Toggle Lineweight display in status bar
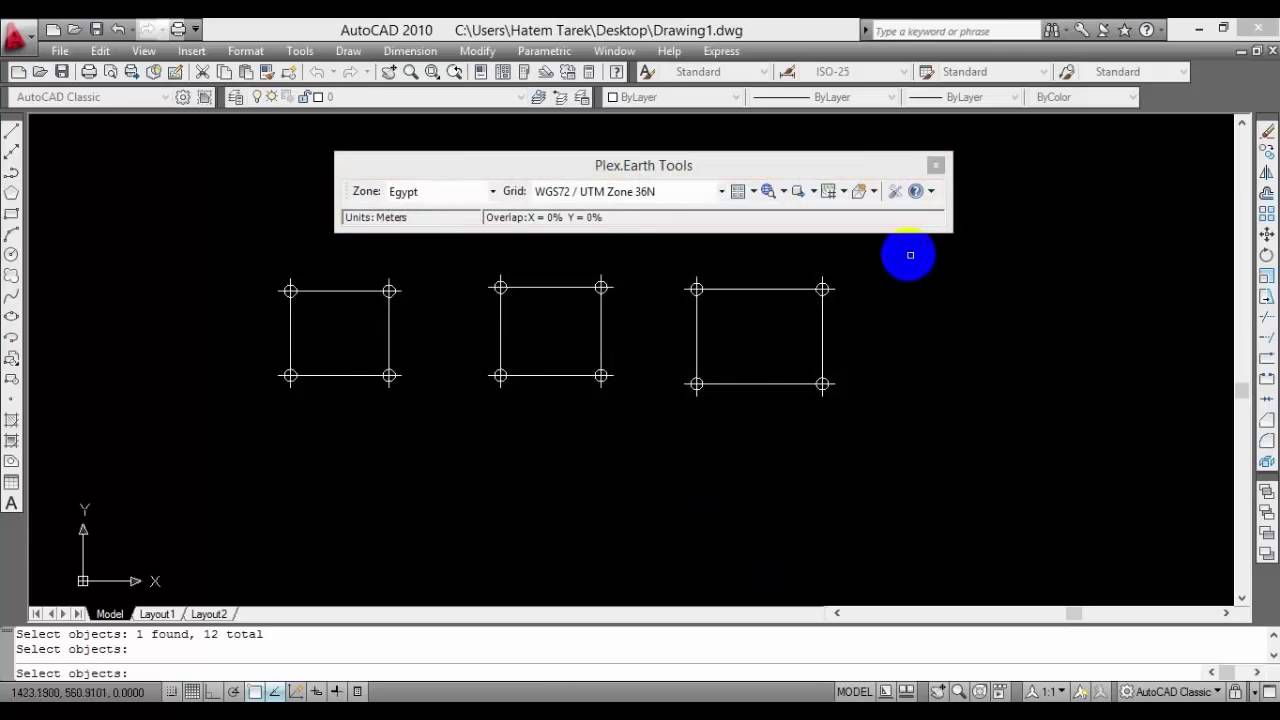 (x=337, y=692)
